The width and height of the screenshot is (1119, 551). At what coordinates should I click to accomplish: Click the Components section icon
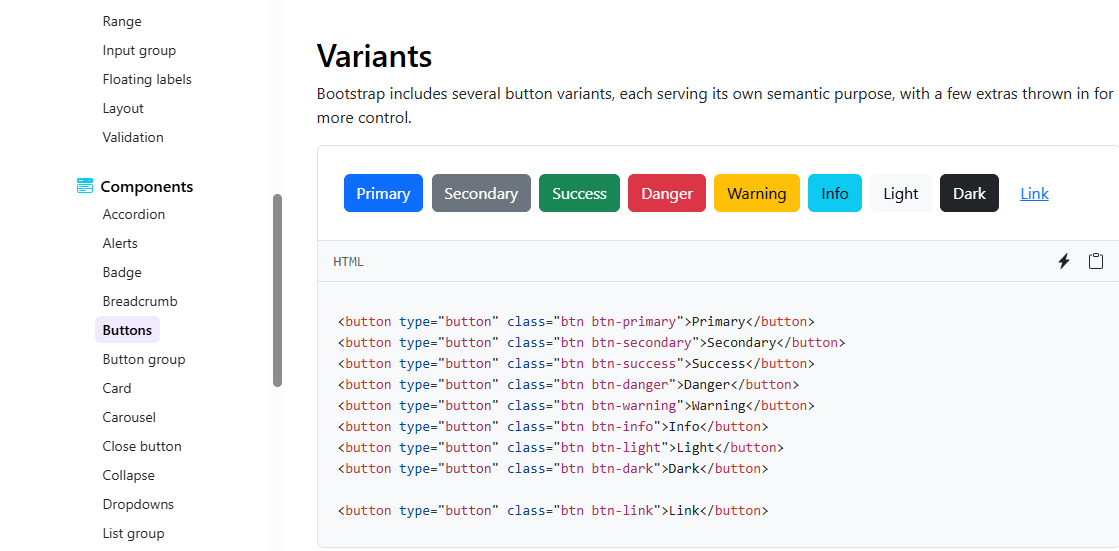[84, 186]
